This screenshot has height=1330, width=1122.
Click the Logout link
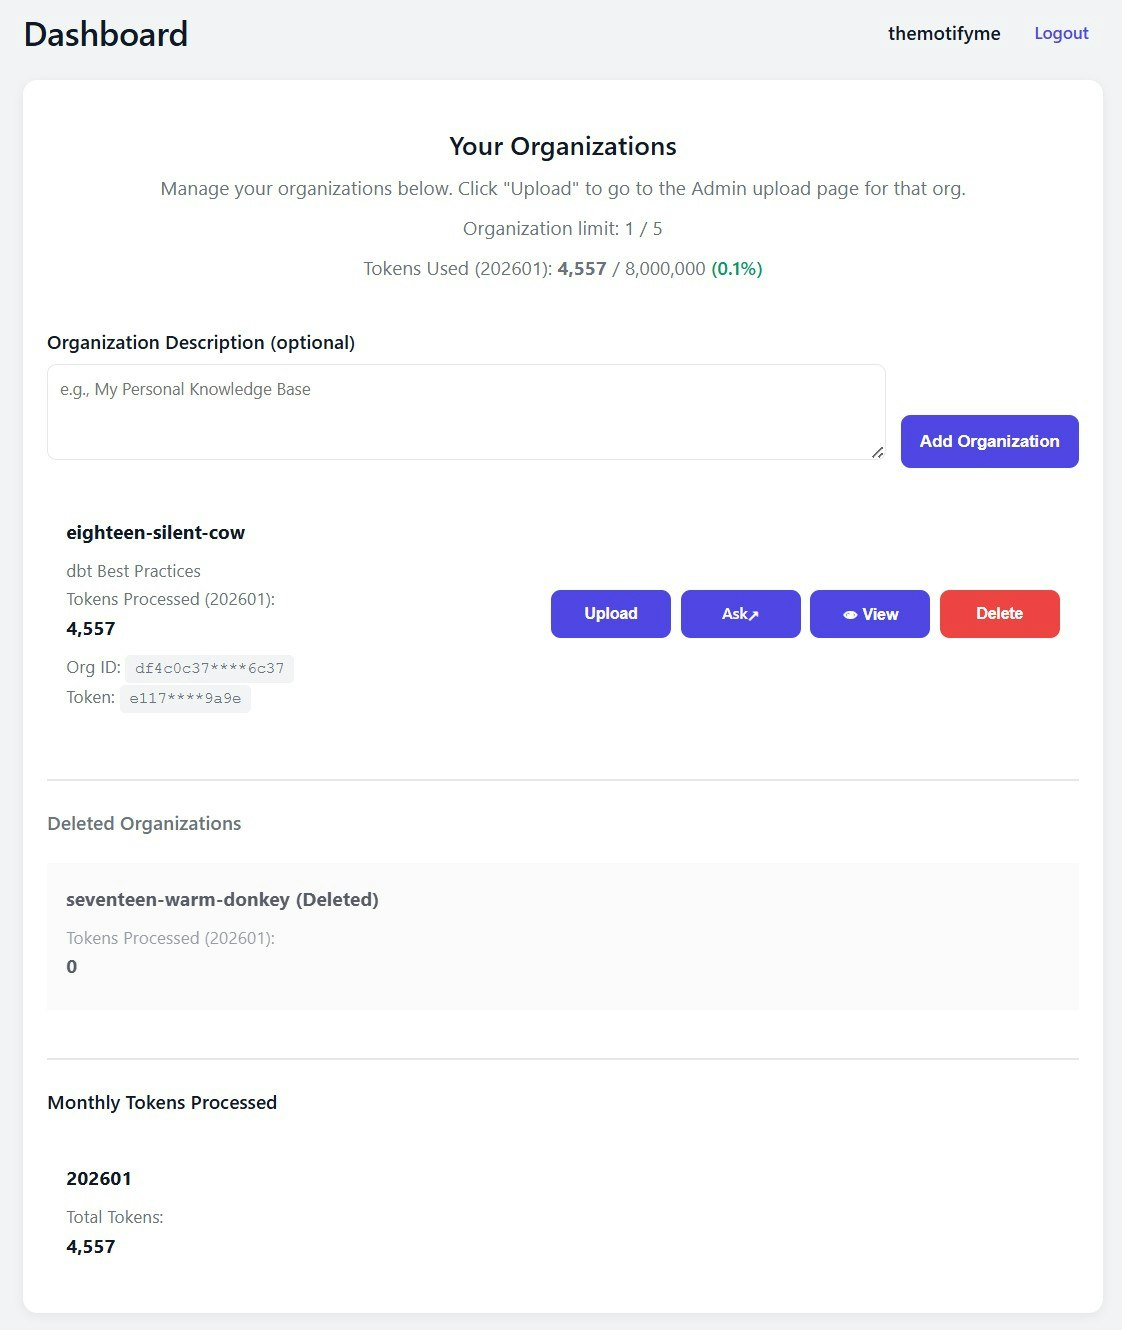click(x=1061, y=33)
